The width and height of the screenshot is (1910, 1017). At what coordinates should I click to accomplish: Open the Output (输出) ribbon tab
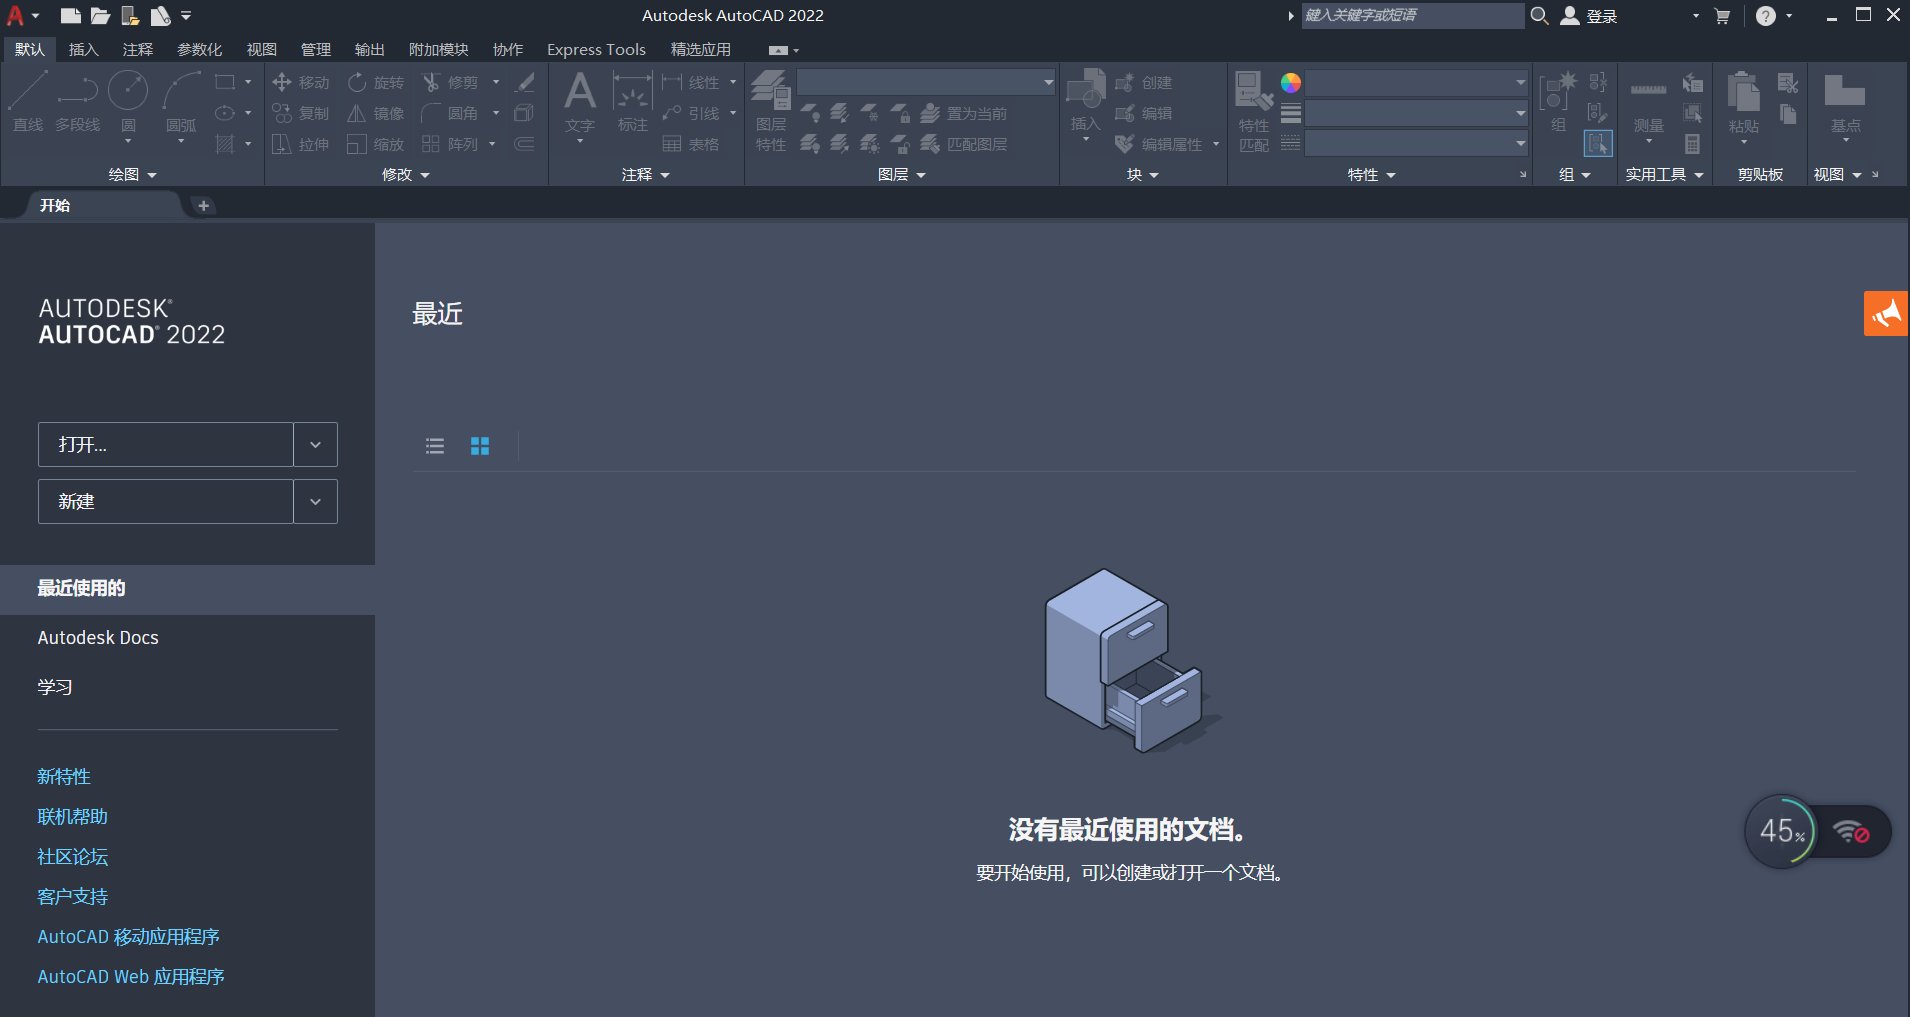click(369, 49)
